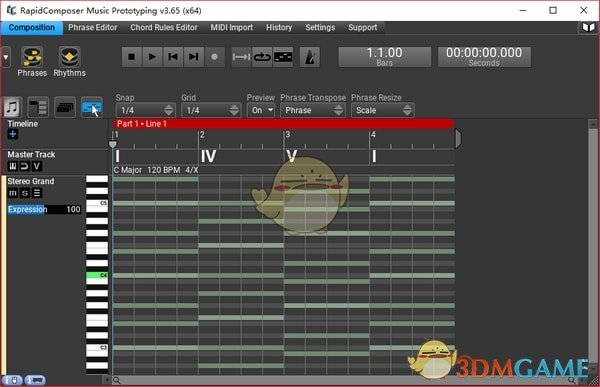Open the Preview On dropdown
This screenshot has width=600, height=387.
click(x=261, y=110)
